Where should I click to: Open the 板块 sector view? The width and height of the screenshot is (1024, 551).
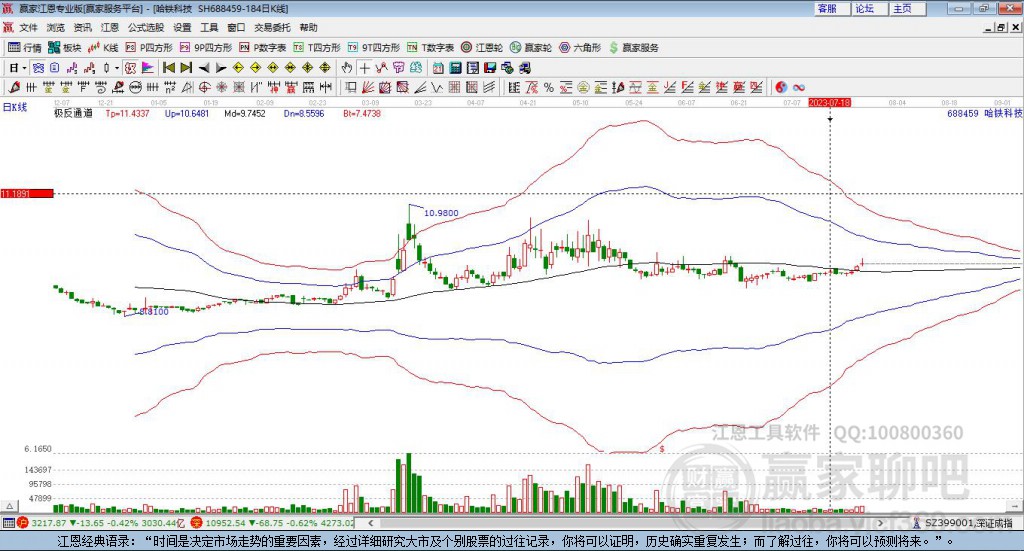(65, 48)
